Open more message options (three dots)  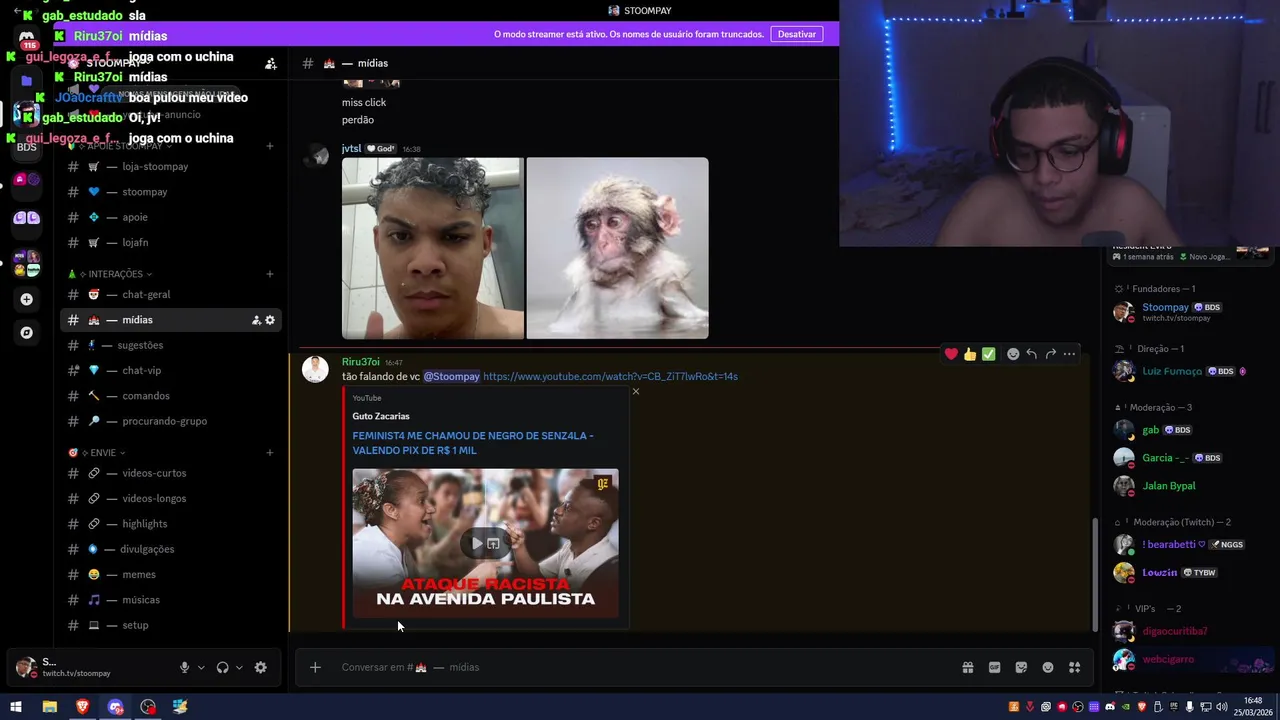1070,354
